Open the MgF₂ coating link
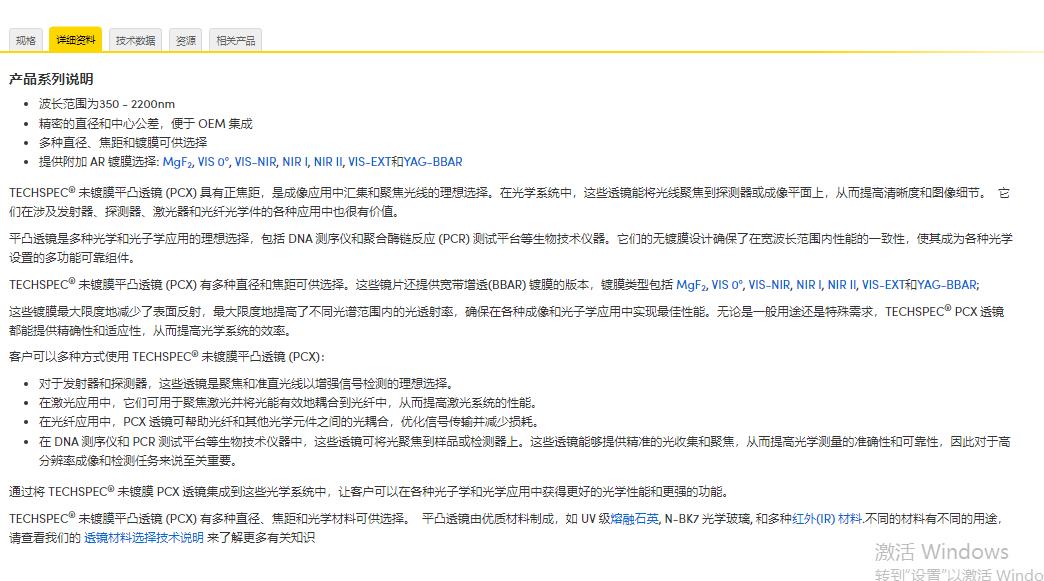The image size is (1044, 581). click(178, 161)
